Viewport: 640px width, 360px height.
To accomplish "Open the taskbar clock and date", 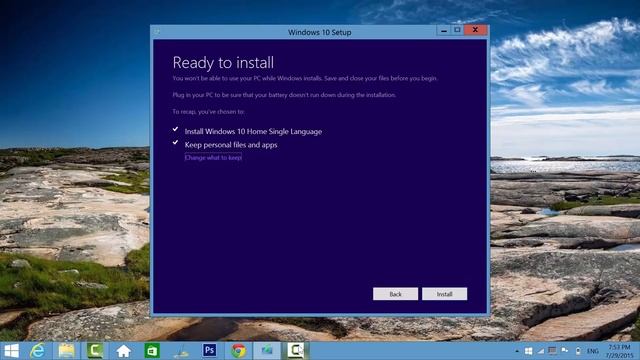I will click(x=620, y=351).
